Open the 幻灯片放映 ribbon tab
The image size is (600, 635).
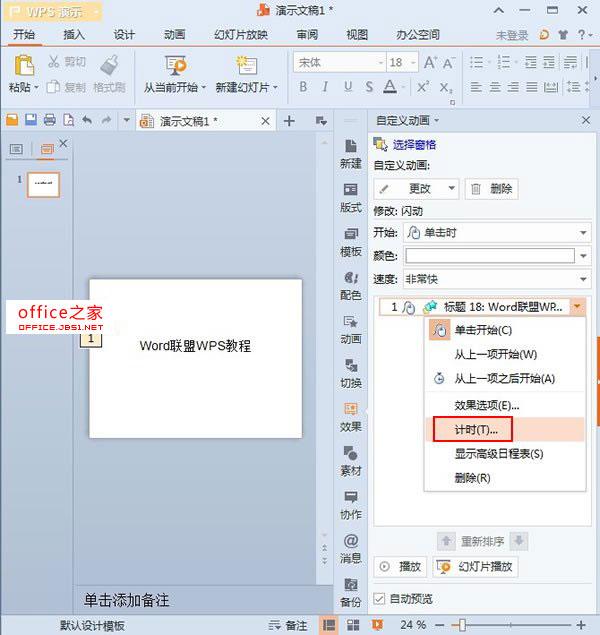241,34
